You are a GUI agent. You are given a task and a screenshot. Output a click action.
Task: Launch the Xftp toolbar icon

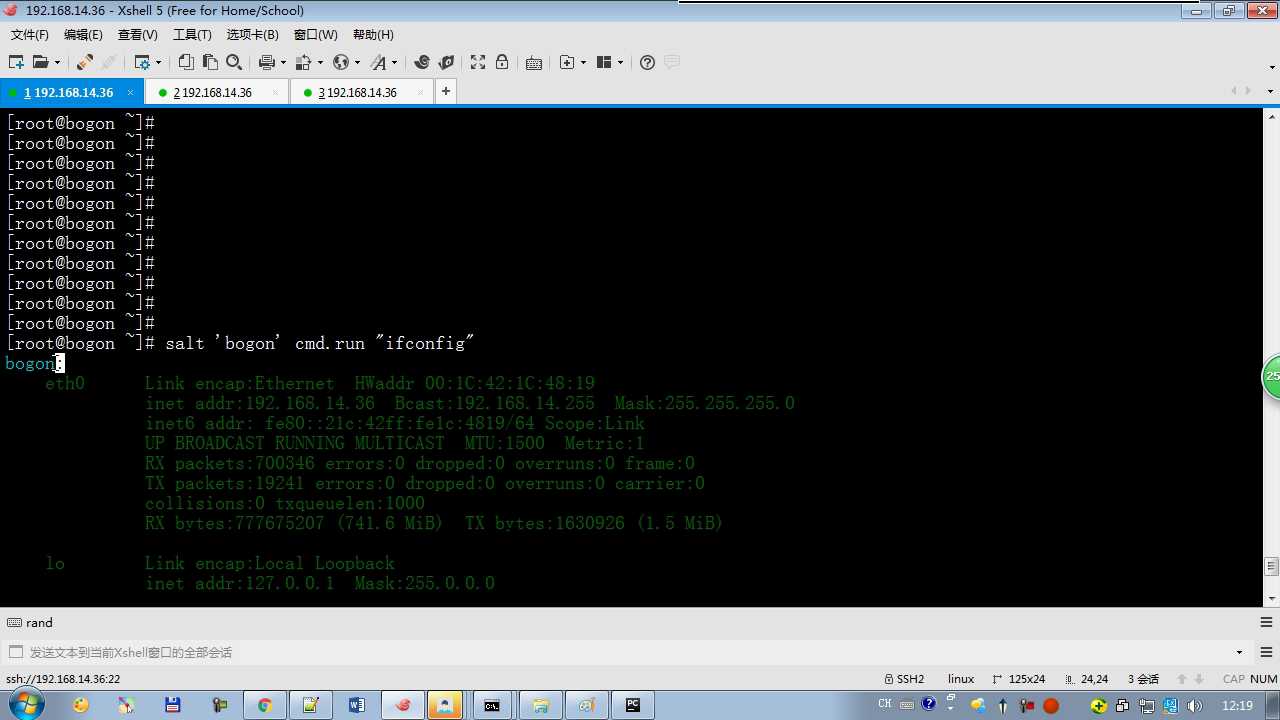(422, 62)
